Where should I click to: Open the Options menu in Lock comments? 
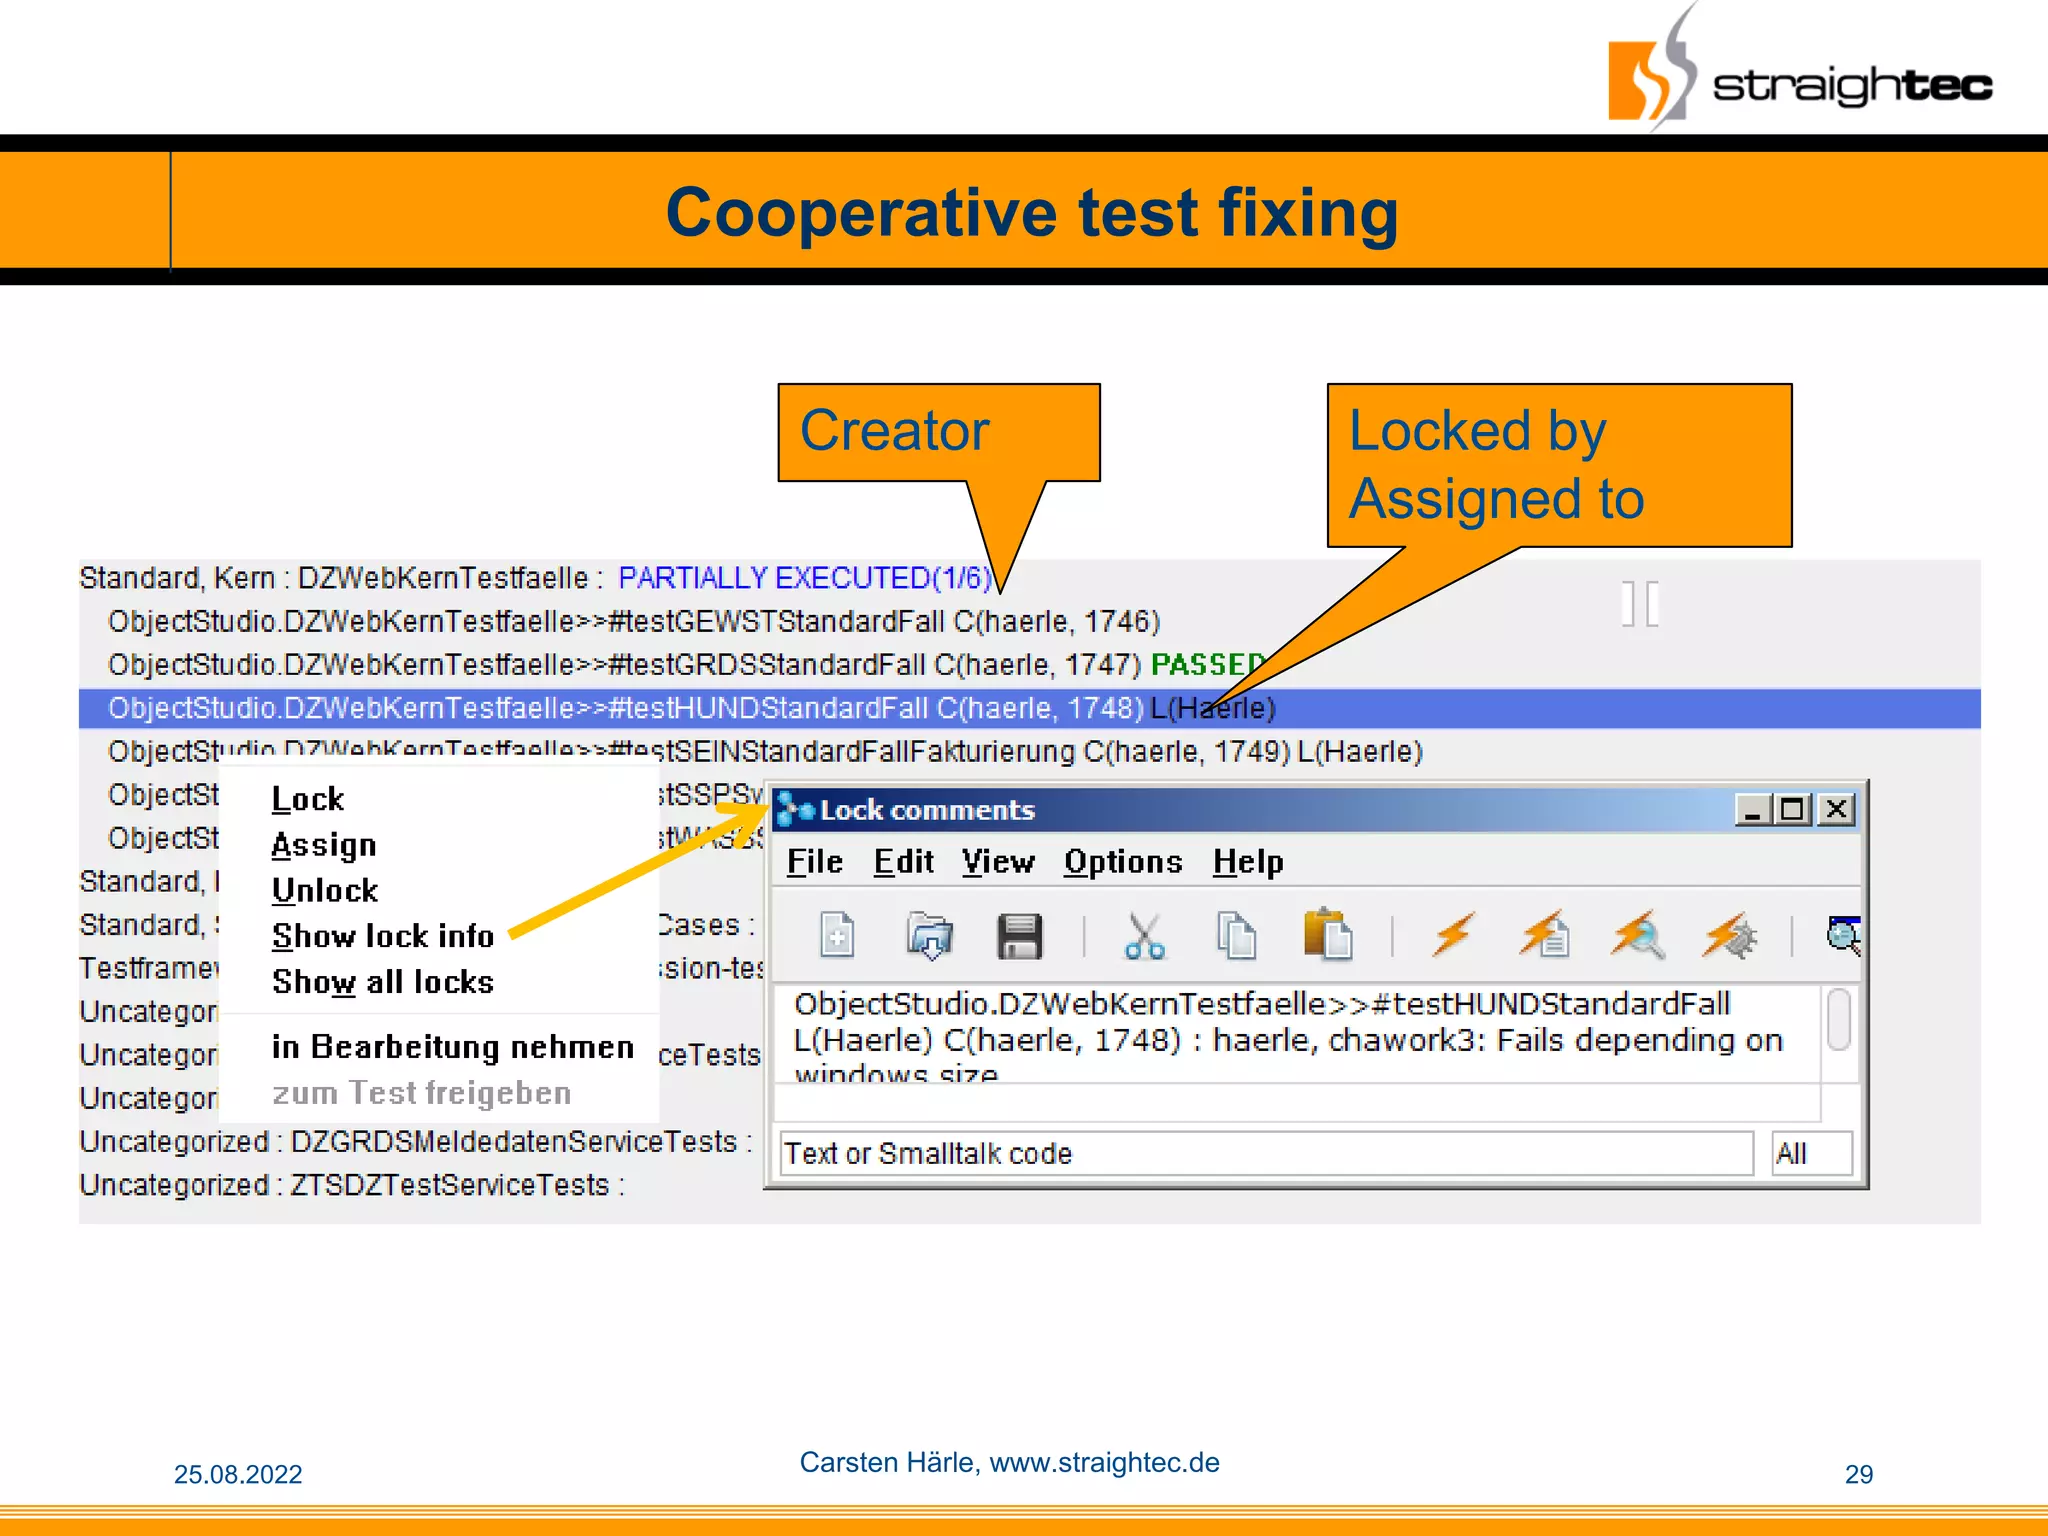point(1123,861)
